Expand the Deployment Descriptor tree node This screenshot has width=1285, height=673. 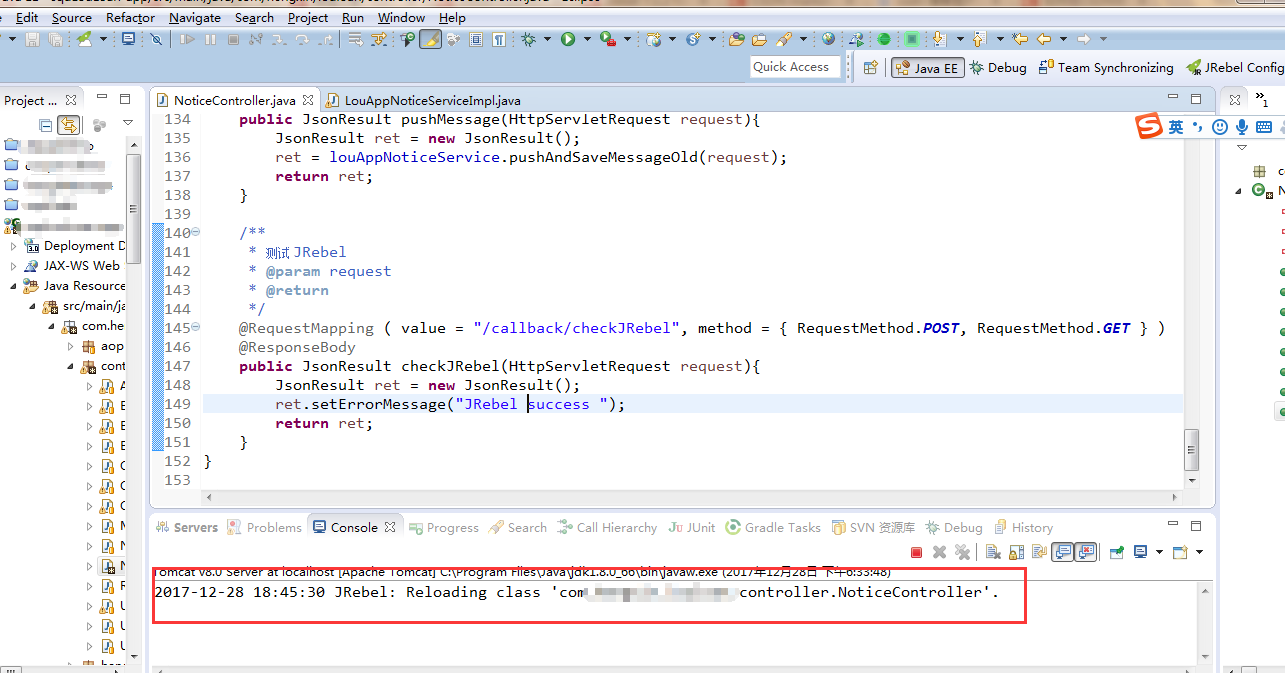(14, 245)
